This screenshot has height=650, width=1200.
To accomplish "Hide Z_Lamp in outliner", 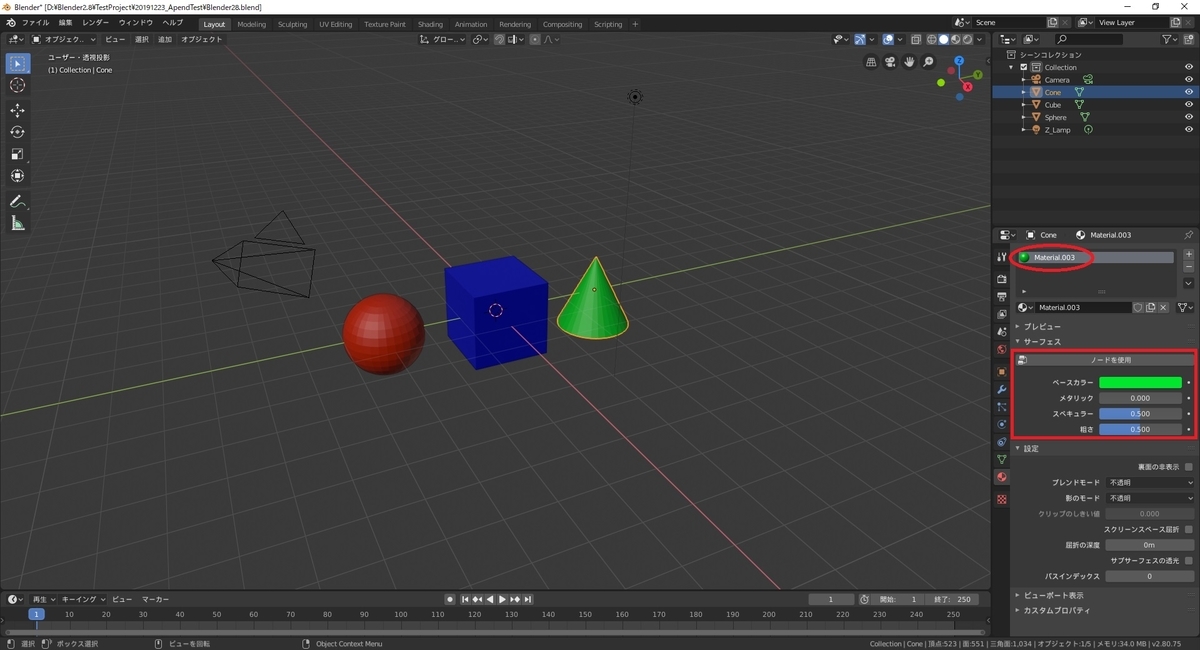I will pyautogui.click(x=1189, y=129).
